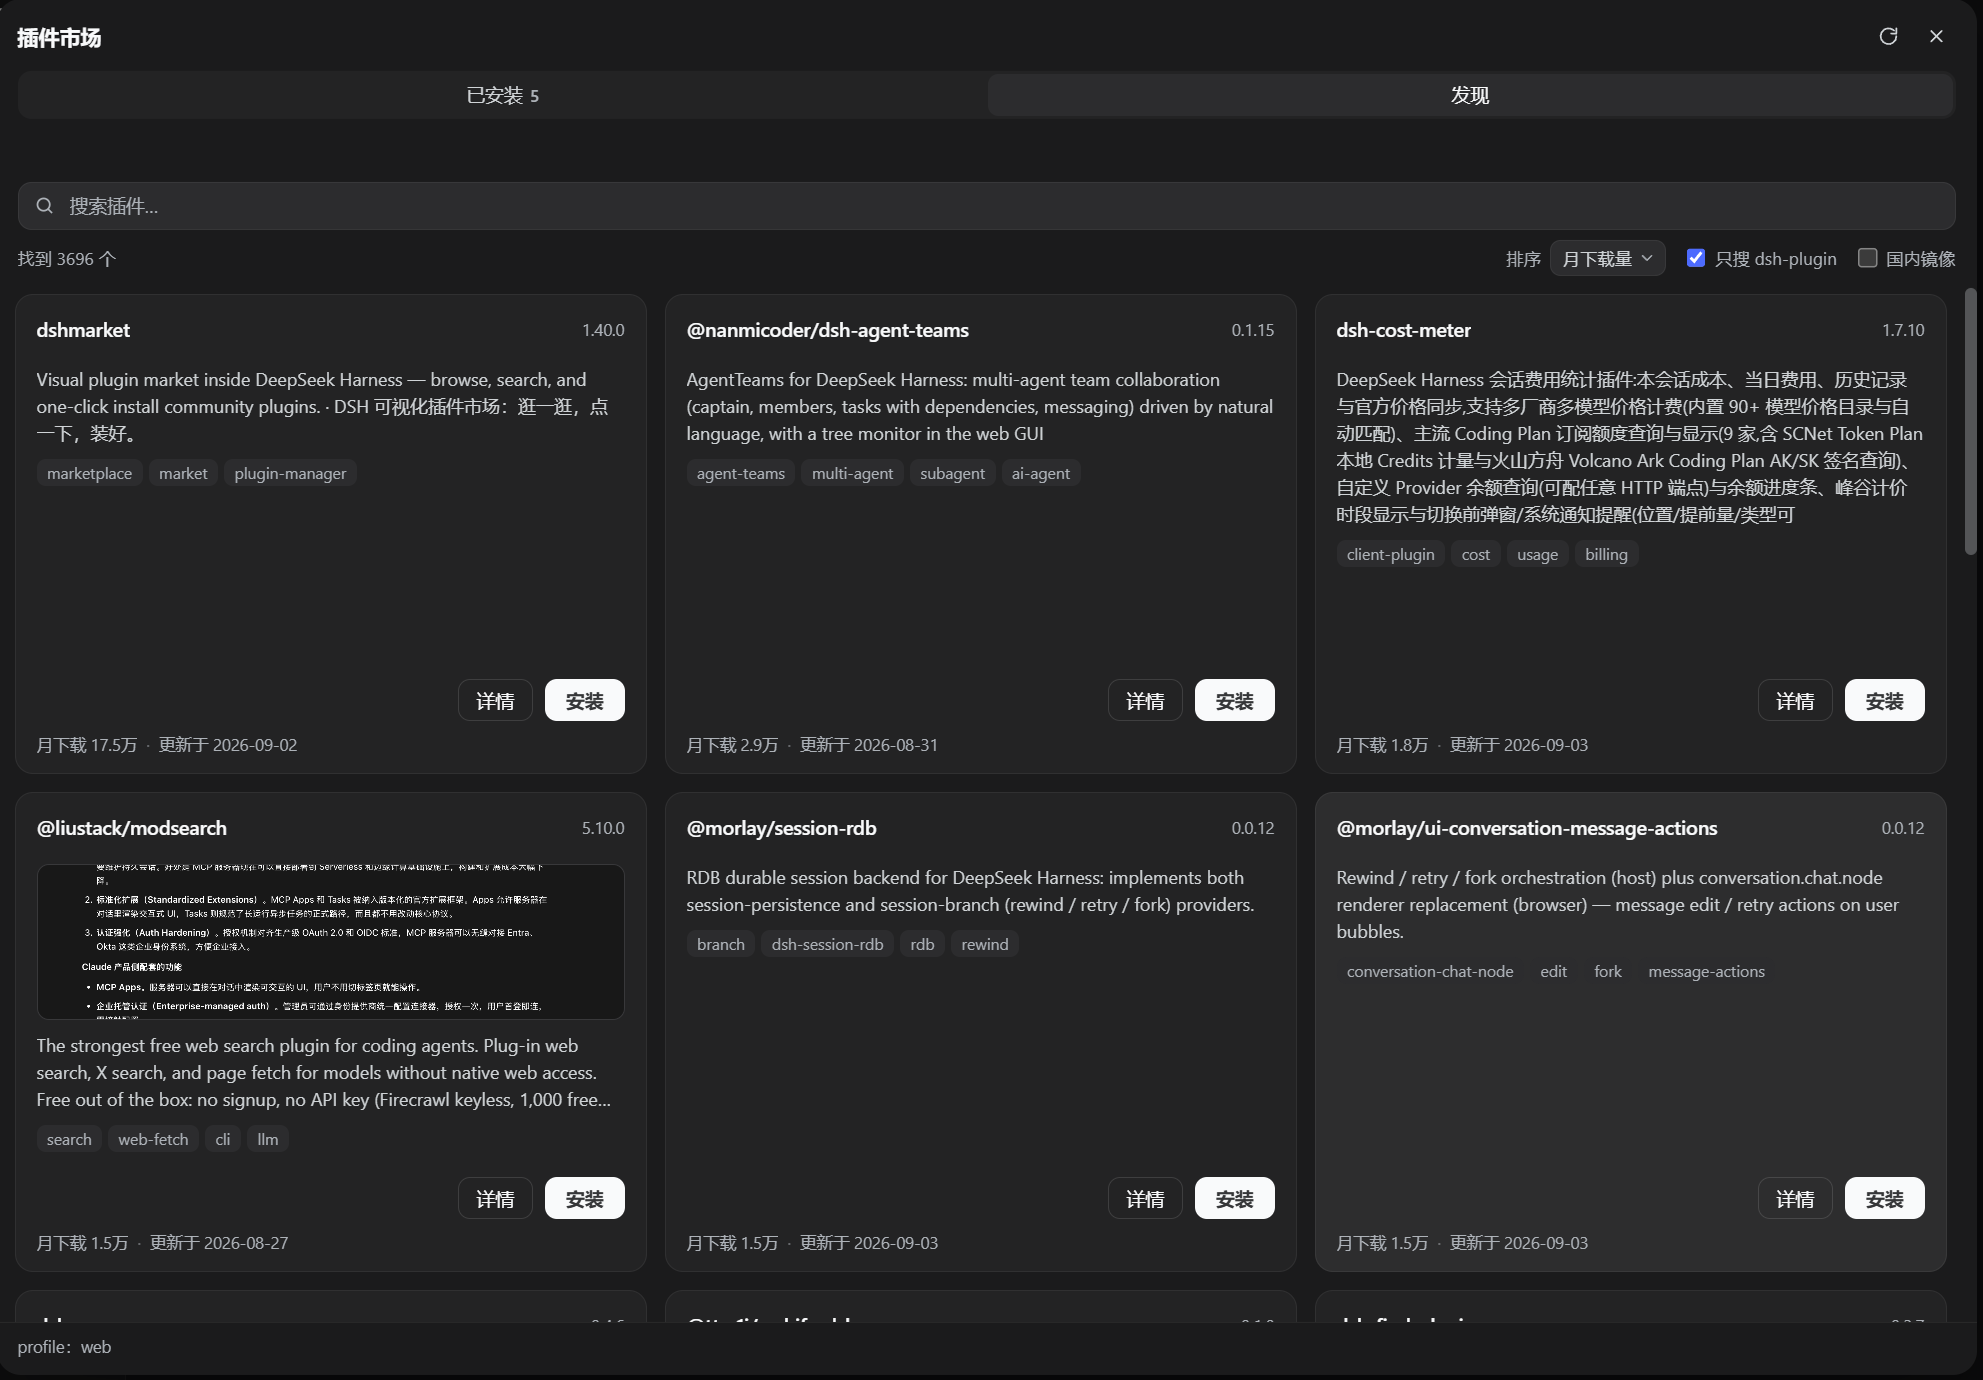The image size is (1983, 1380).
Task: Click the modsearch preview screenshot thumbnail
Action: click(x=331, y=942)
